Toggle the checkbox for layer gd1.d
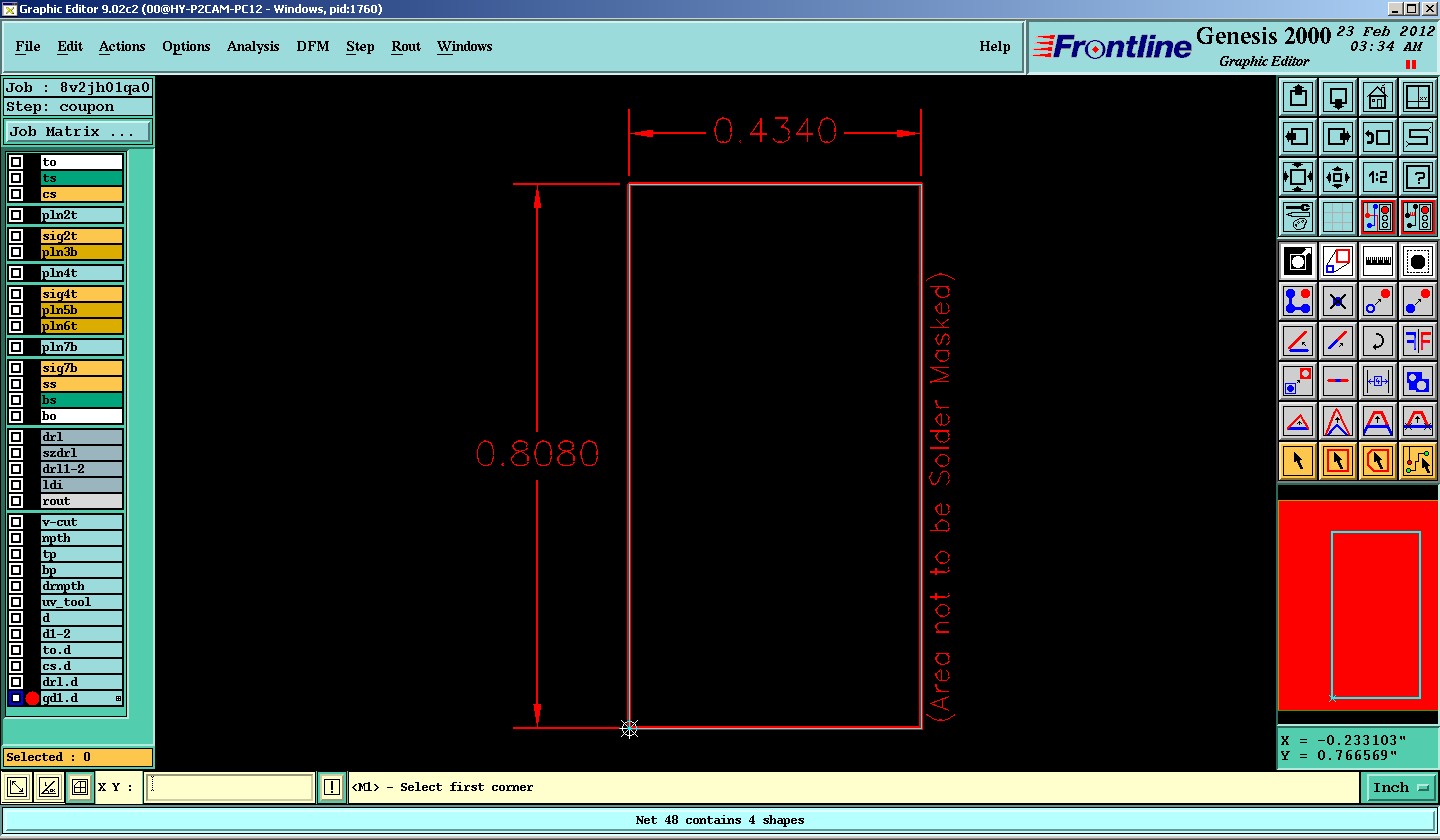This screenshot has width=1440, height=840. point(16,698)
